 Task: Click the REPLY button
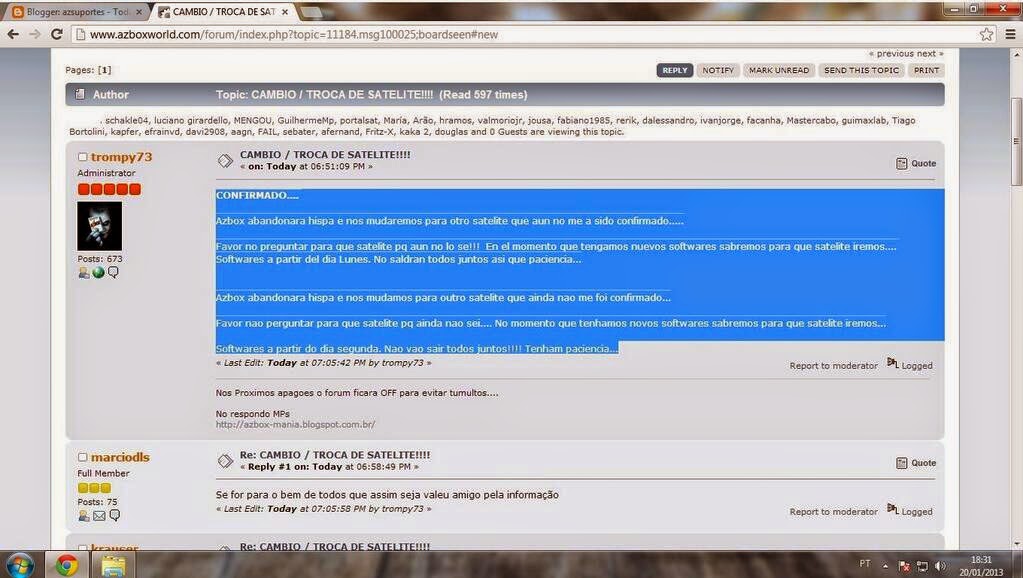pyautogui.click(x=675, y=70)
